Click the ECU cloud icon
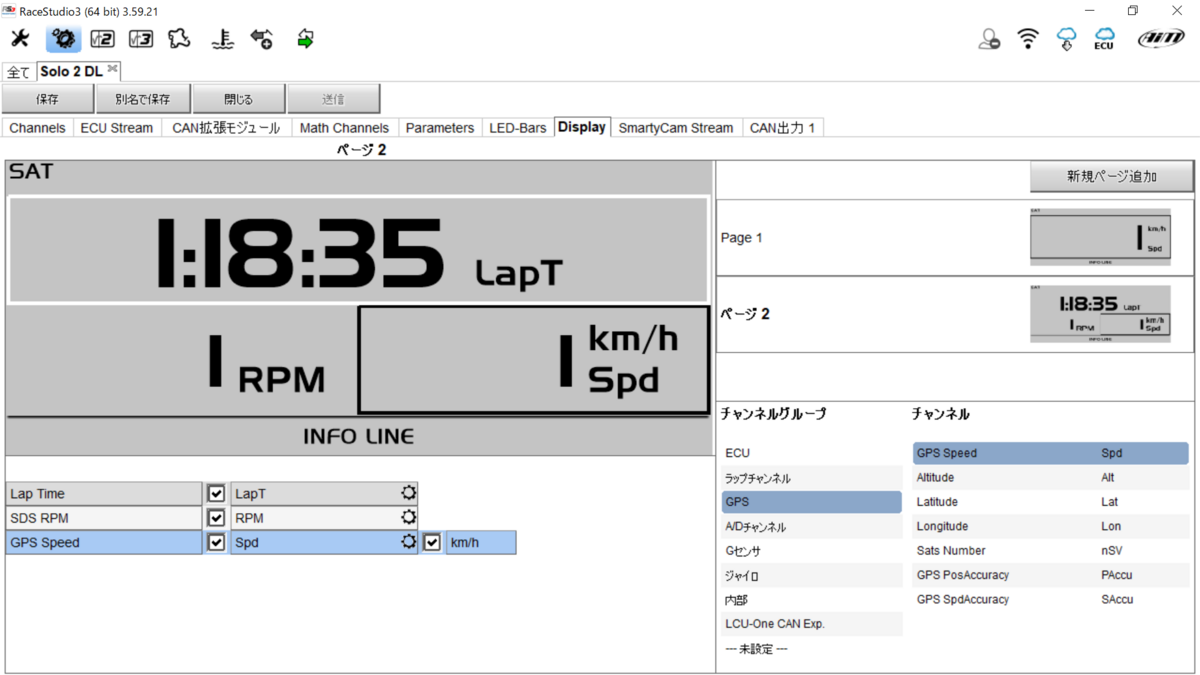The width and height of the screenshot is (1200, 675). (x=1104, y=39)
